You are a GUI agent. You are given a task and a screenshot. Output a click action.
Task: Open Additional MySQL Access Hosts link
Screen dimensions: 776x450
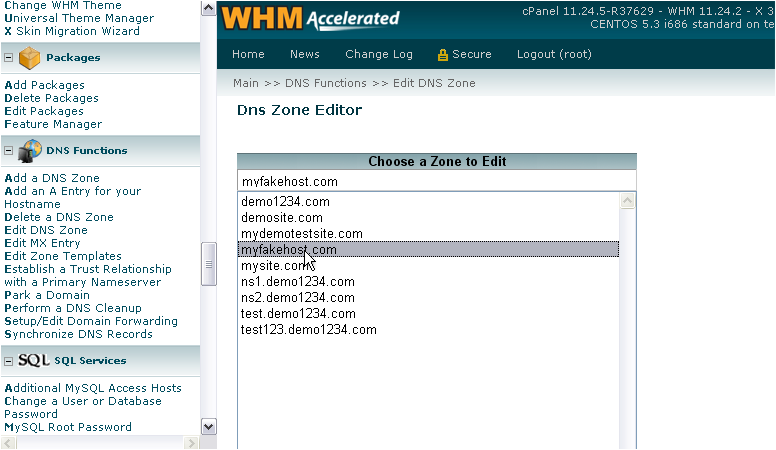(x=93, y=388)
